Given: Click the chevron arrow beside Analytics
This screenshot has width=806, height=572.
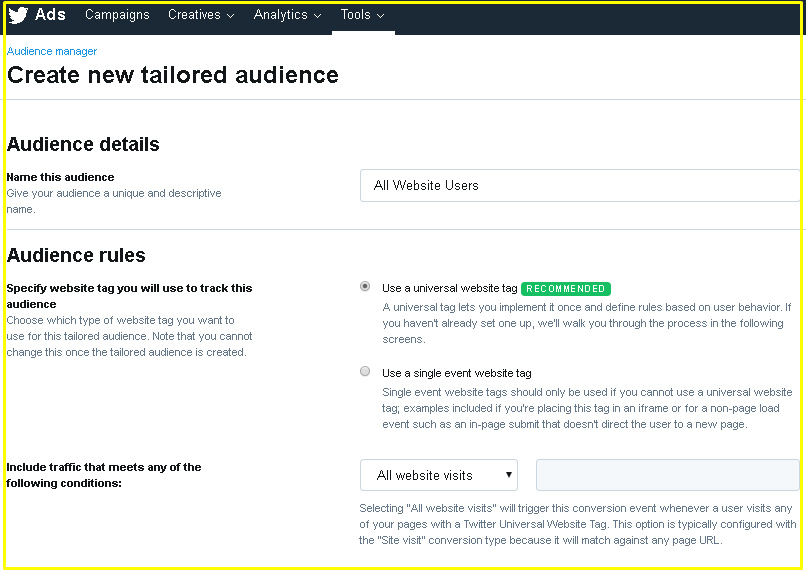Looking at the screenshot, I should tap(318, 16).
